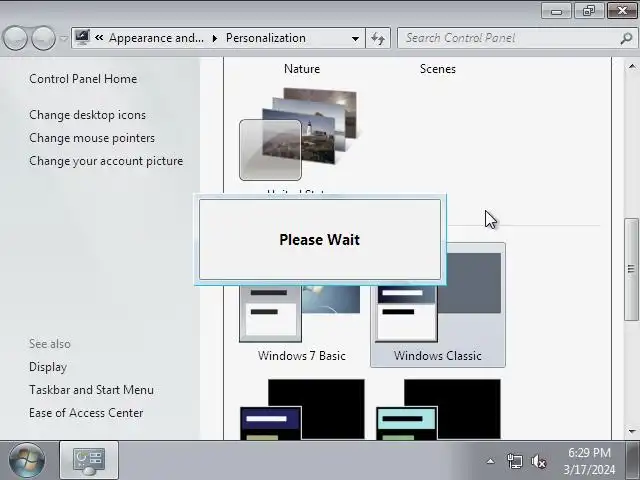Expand the arrow between Appearance and Personalization
Image resolution: width=640 pixels, height=480 pixels.
tap(215, 38)
